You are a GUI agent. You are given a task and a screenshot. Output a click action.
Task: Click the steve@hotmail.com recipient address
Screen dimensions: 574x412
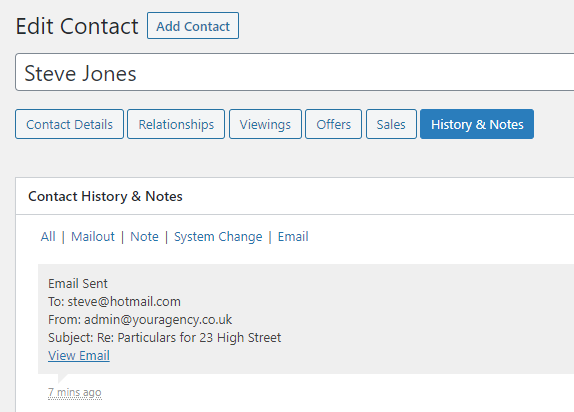pyautogui.click(x=124, y=301)
